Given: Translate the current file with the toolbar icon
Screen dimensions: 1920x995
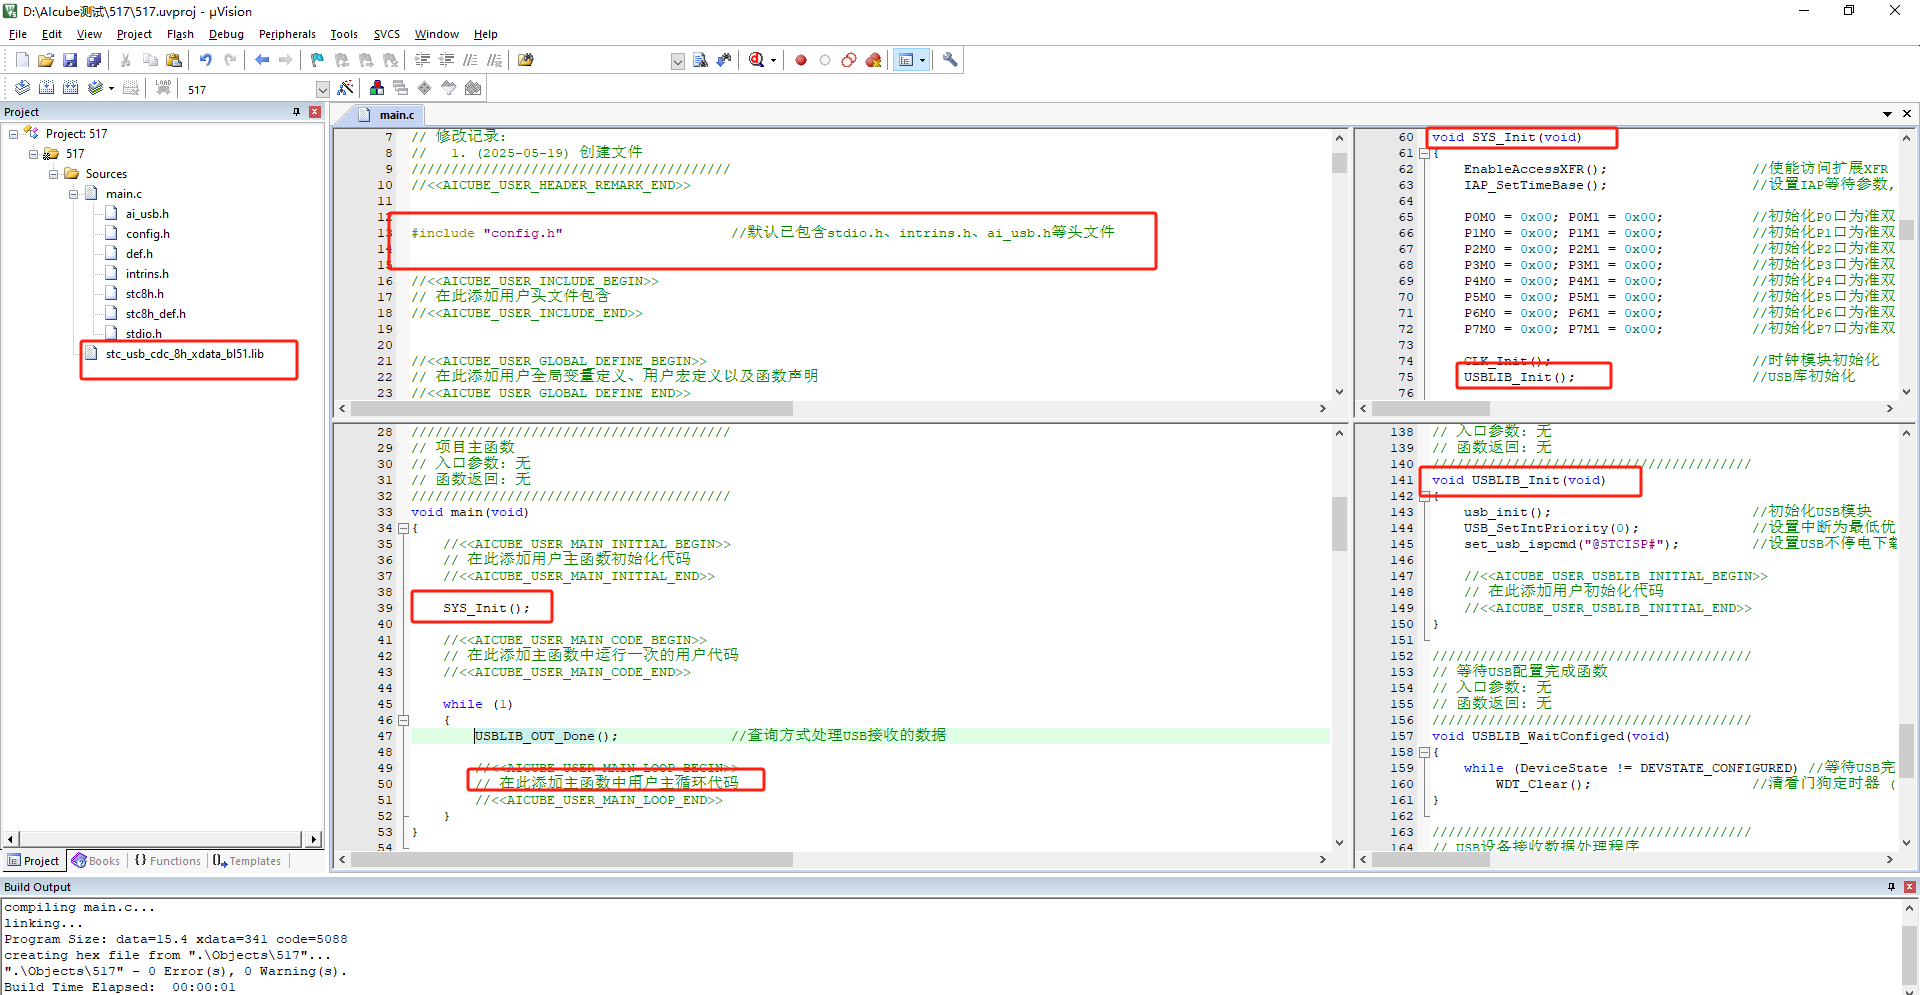Looking at the screenshot, I should coord(22,88).
